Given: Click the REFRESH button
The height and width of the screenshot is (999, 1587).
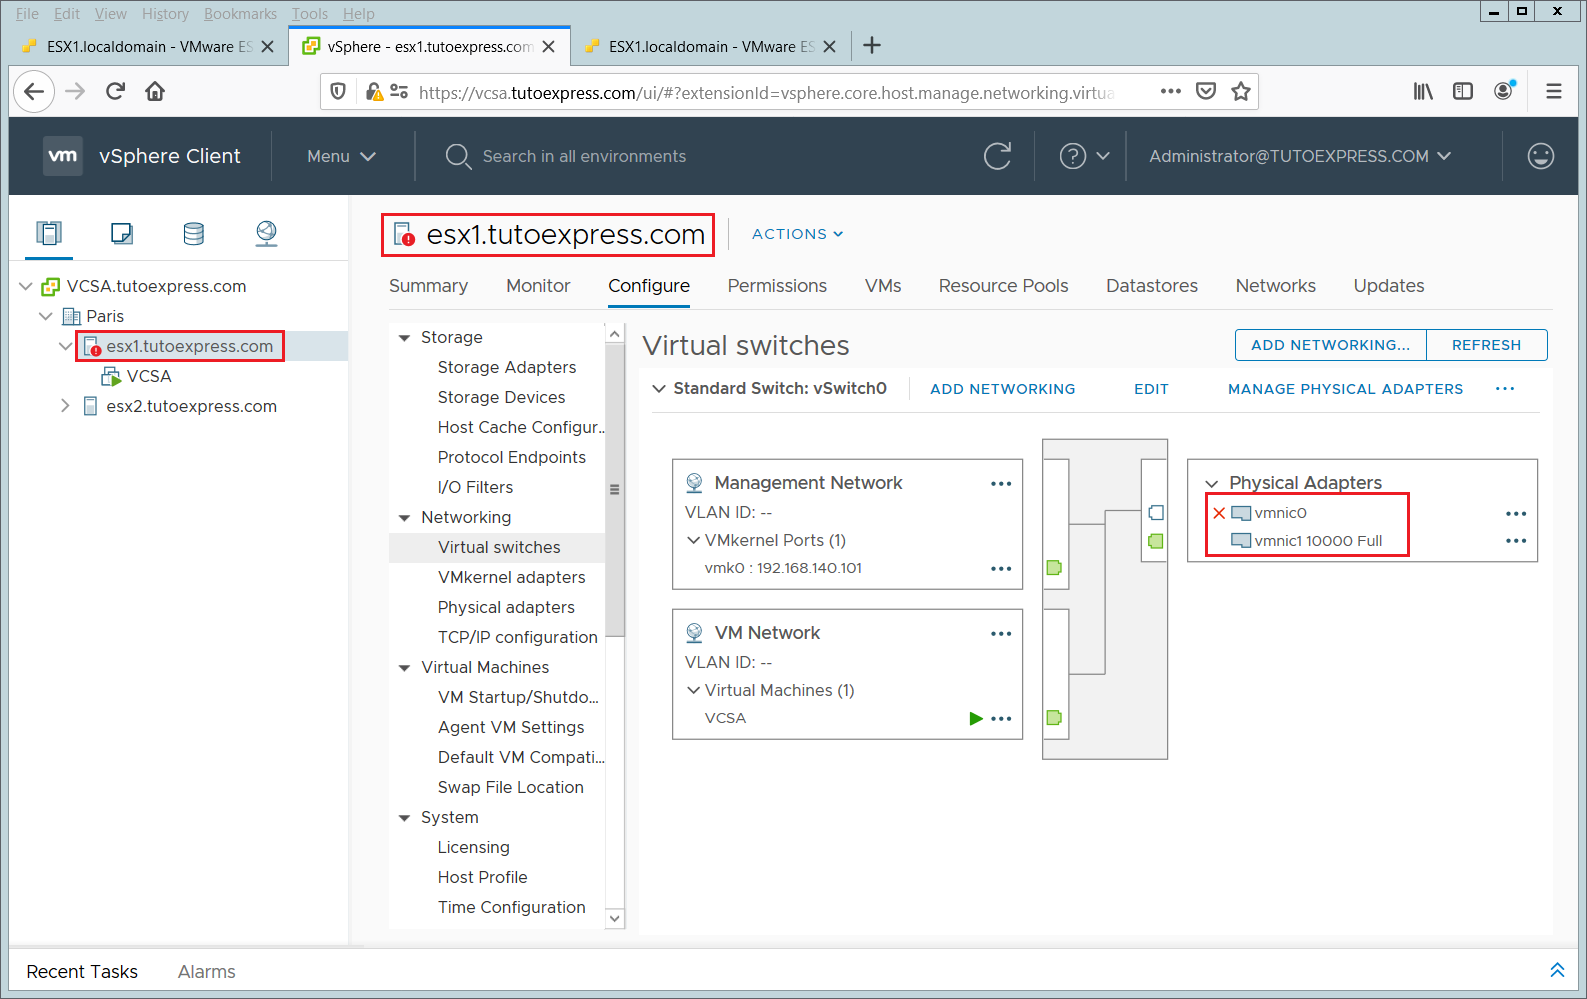Looking at the screenshot, I should [1487, 345].
